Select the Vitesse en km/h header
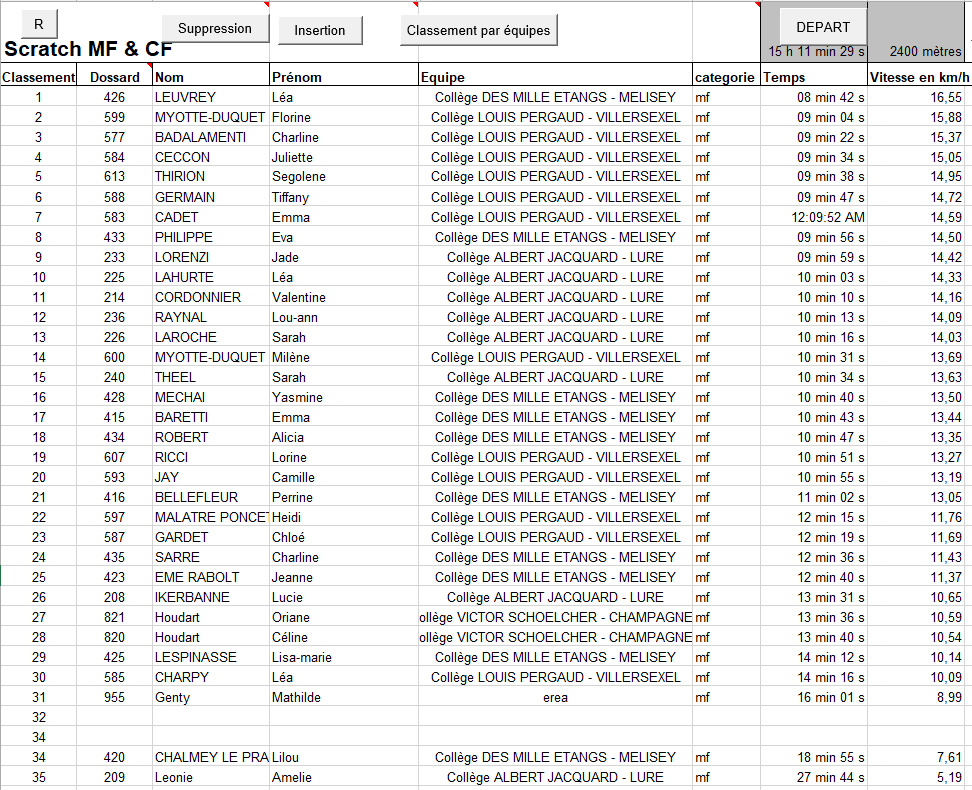The width and height of the screenshot is (972, 790). click(x=919, y=77)
